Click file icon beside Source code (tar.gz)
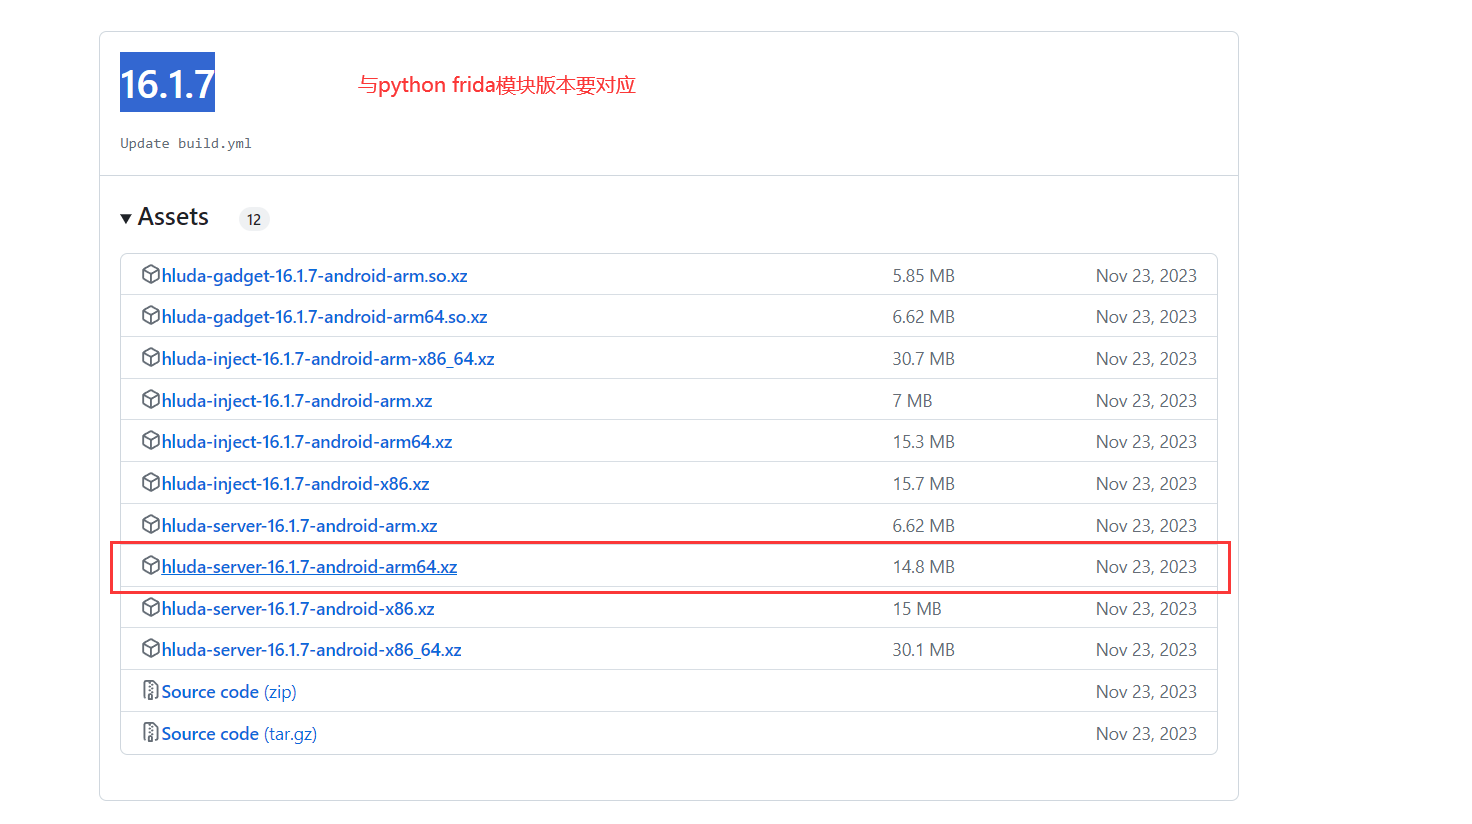The image size is (1472, 824). tap(151, 732)
